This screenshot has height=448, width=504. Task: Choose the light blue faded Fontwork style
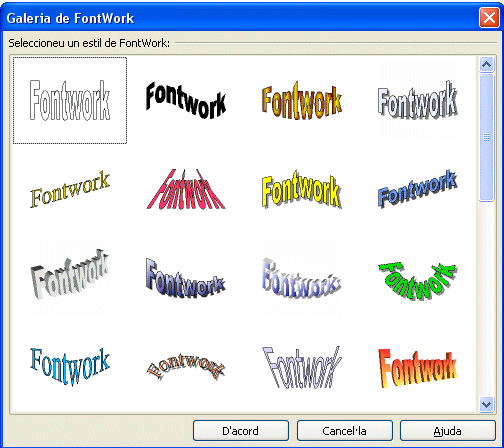click(x=302, y=278)
